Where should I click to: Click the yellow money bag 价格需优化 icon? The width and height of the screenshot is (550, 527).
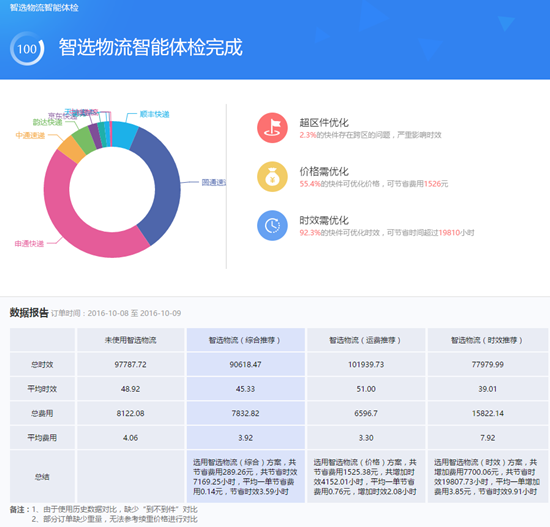click(272, 176)
